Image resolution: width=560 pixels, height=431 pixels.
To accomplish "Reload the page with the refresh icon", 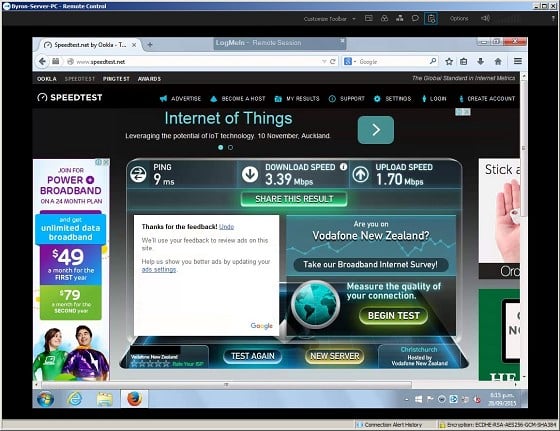I will [x=332, y=61].
